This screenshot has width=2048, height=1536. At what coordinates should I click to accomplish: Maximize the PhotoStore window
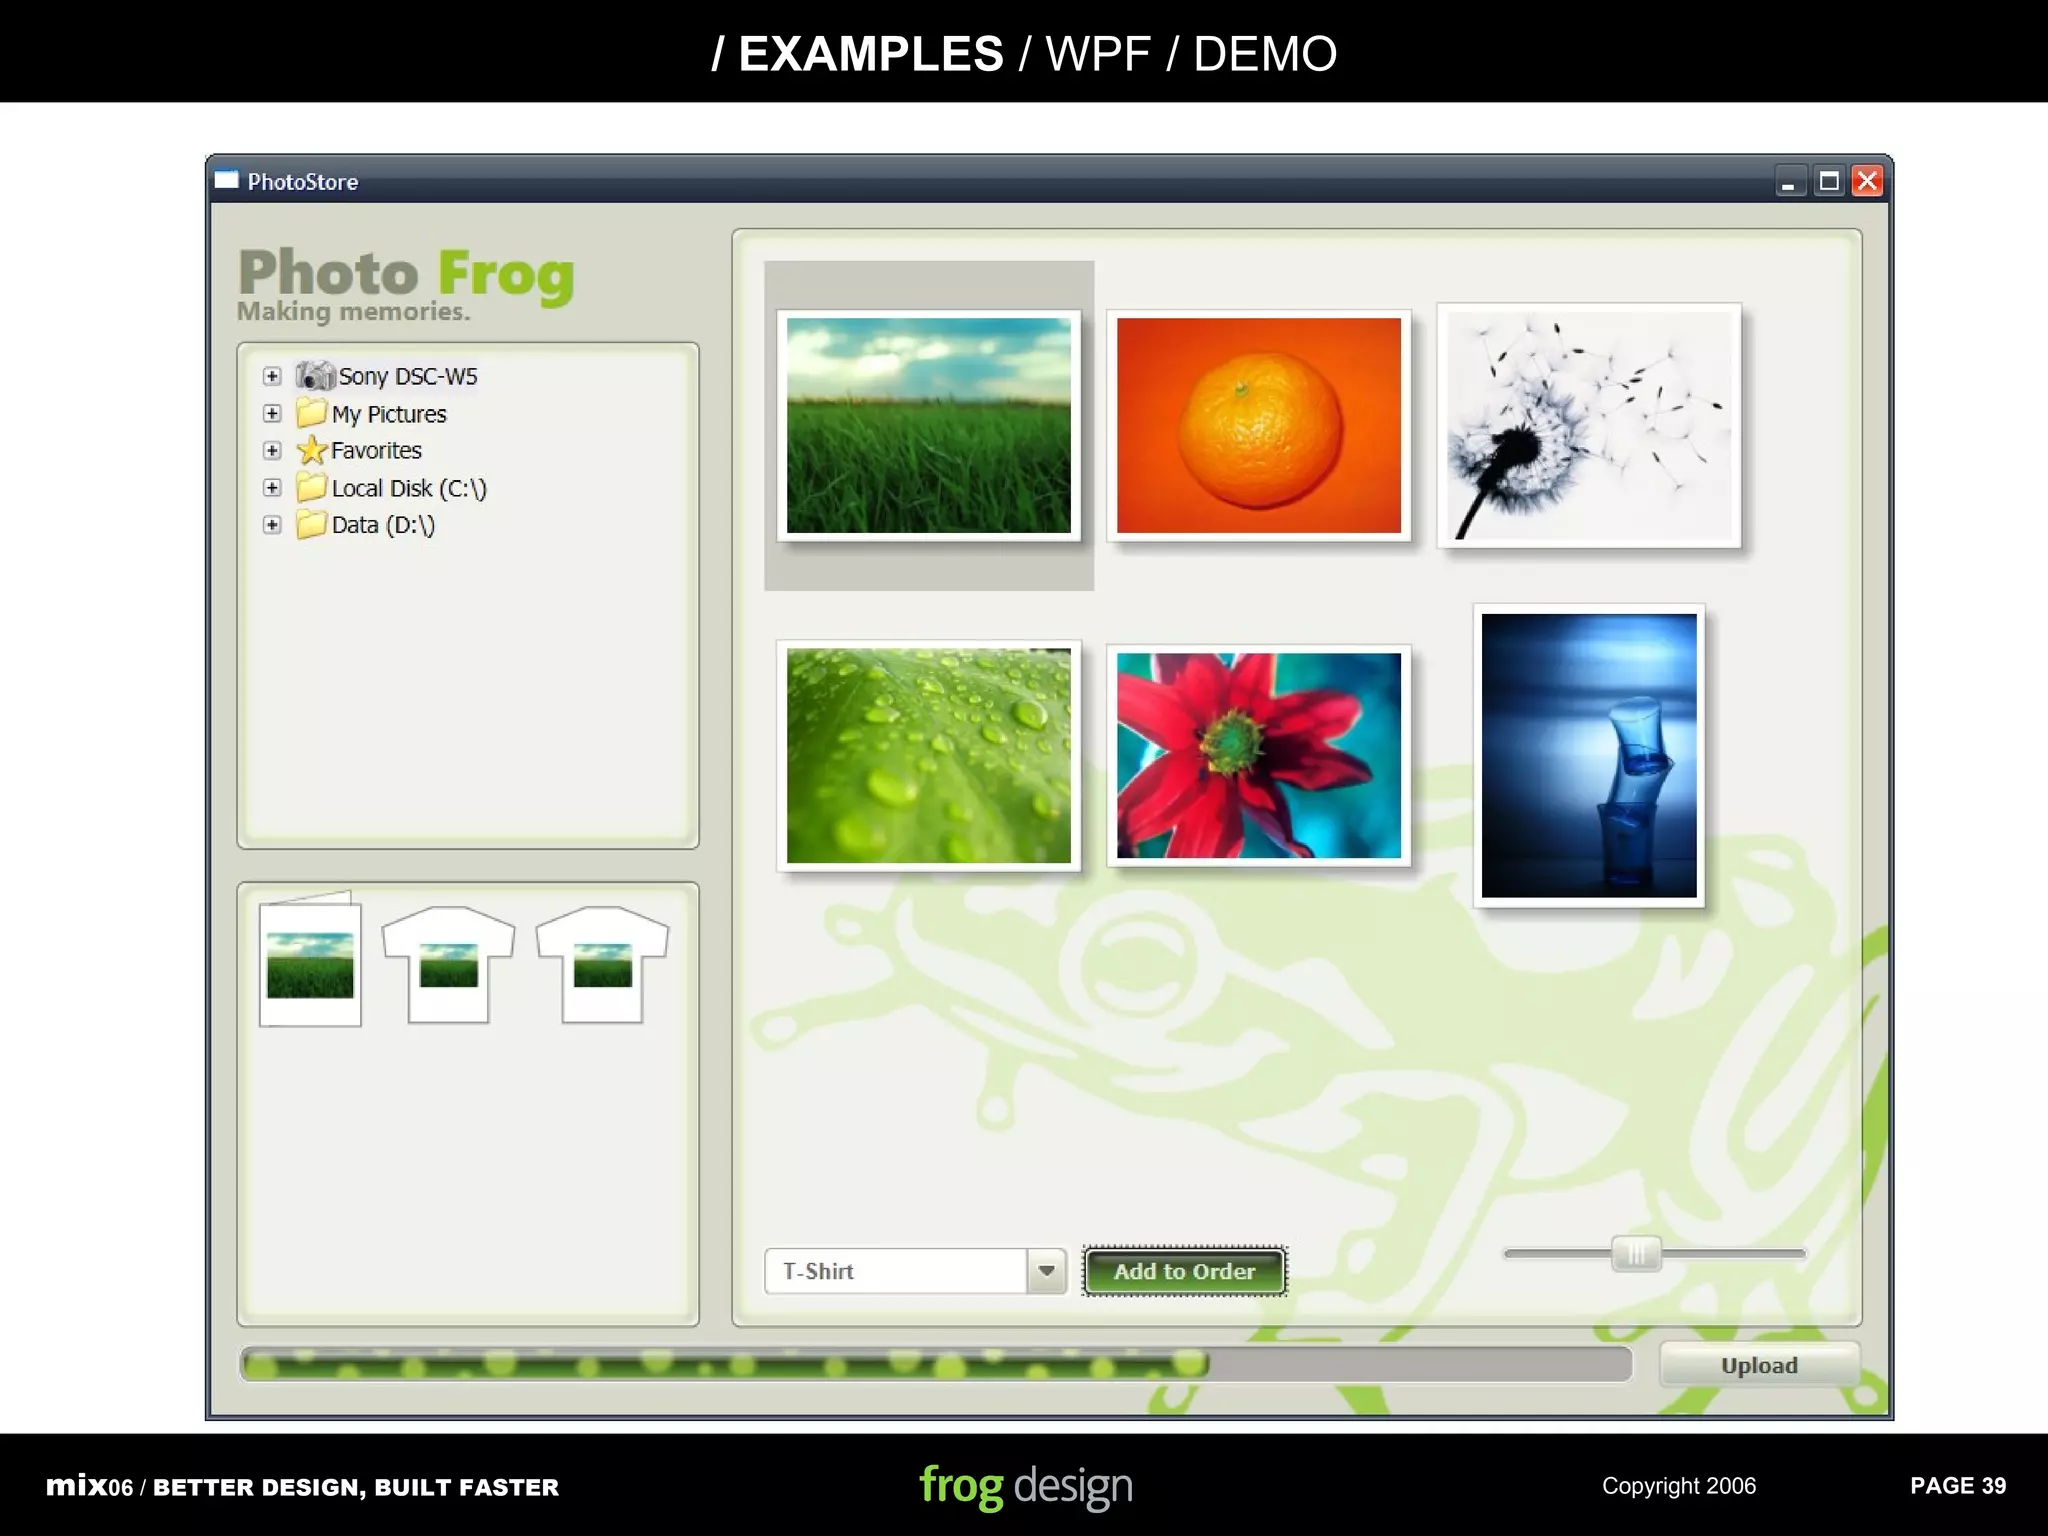1829,181
